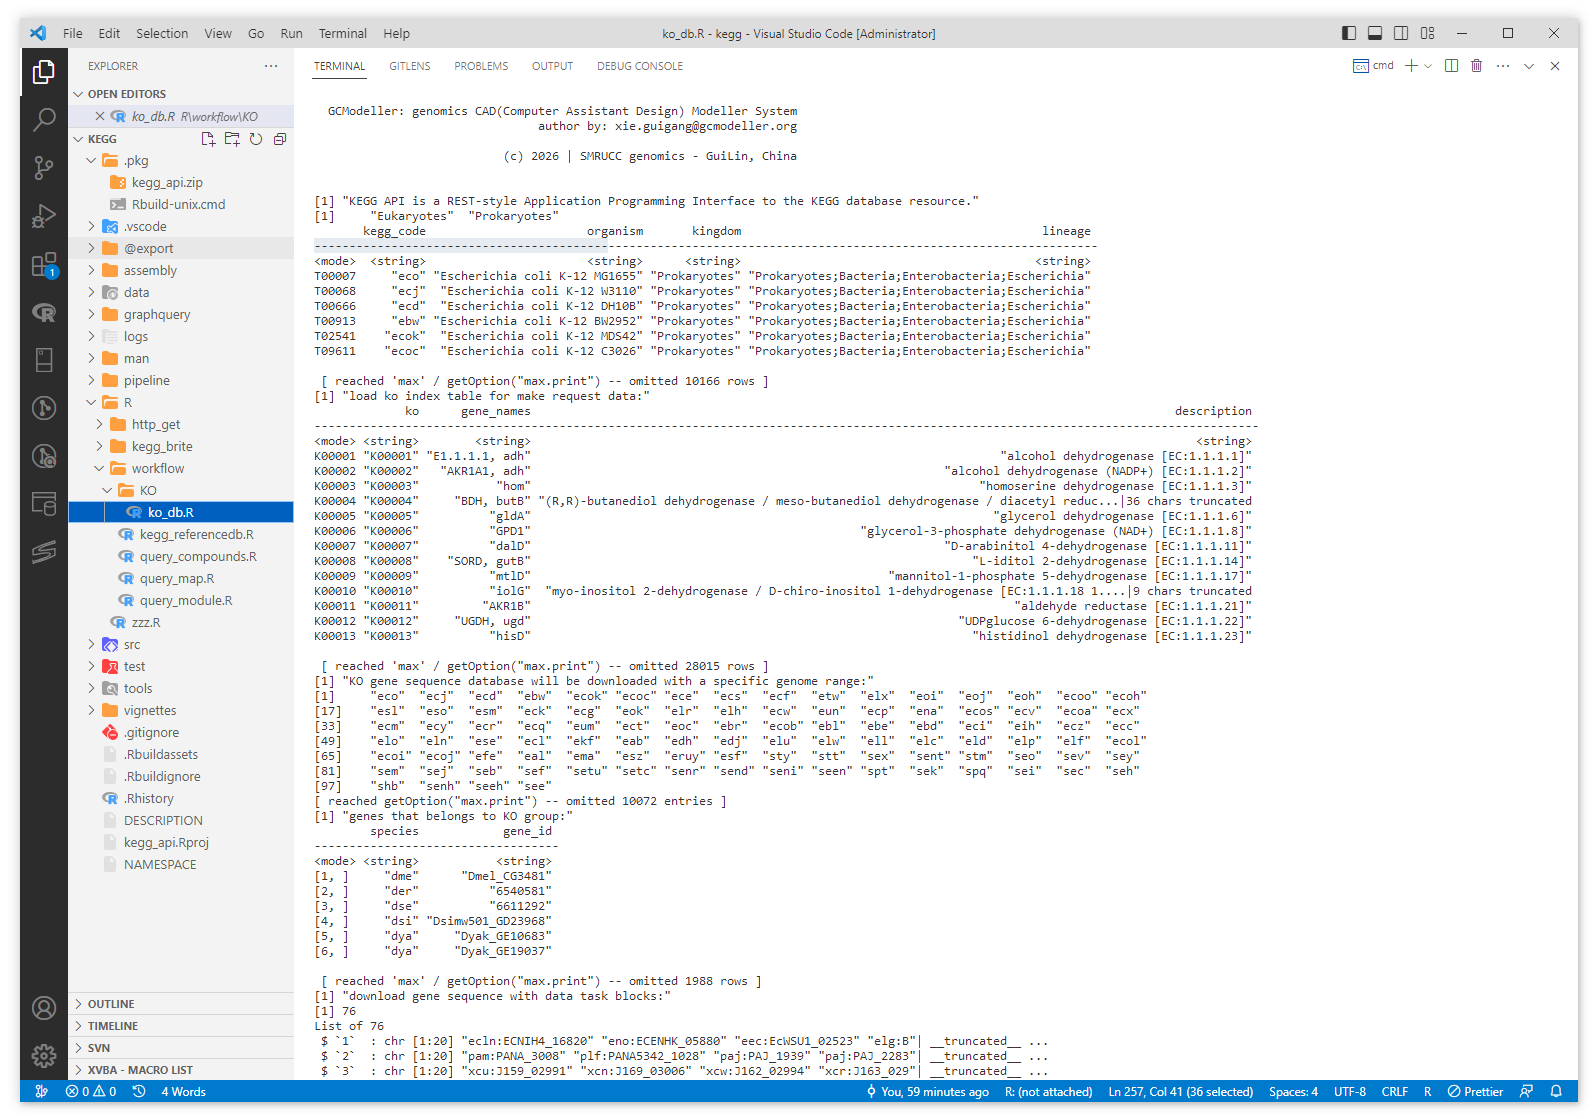Screen dimensions: 1596x1119
Task: Open the Source Control view
Action: (x=44, y=168)
